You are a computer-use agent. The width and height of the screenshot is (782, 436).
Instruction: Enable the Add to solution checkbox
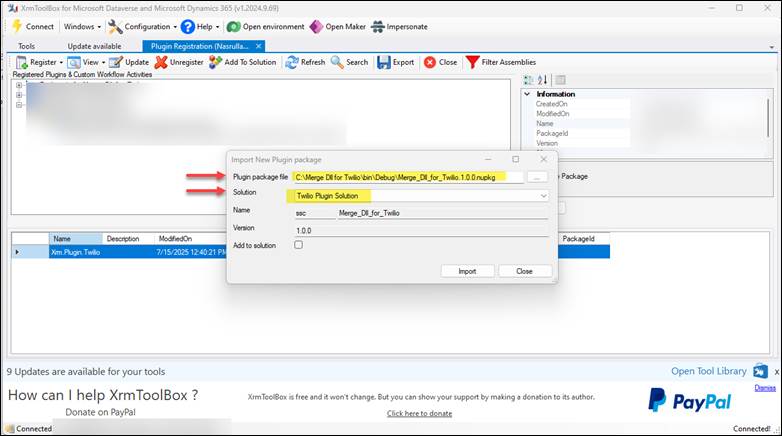click(x=298, y=245)
